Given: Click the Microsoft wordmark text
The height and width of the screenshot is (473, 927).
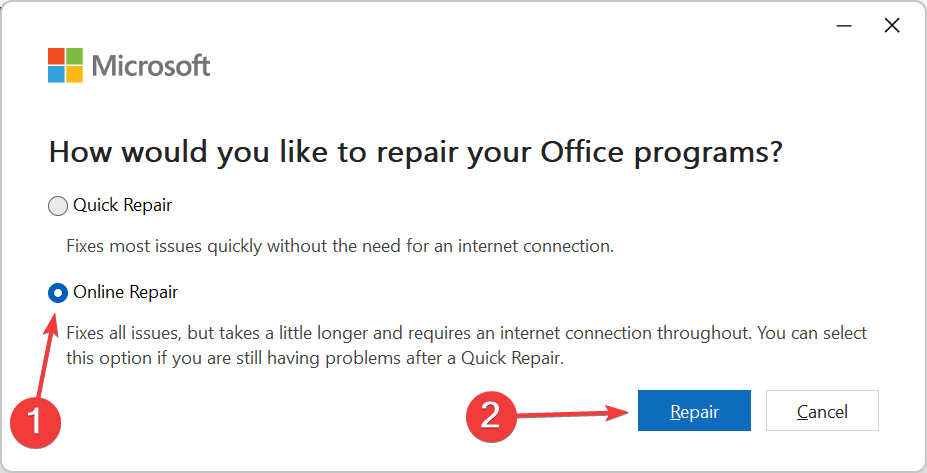Looking at the screenshot, I should [151, 66].
